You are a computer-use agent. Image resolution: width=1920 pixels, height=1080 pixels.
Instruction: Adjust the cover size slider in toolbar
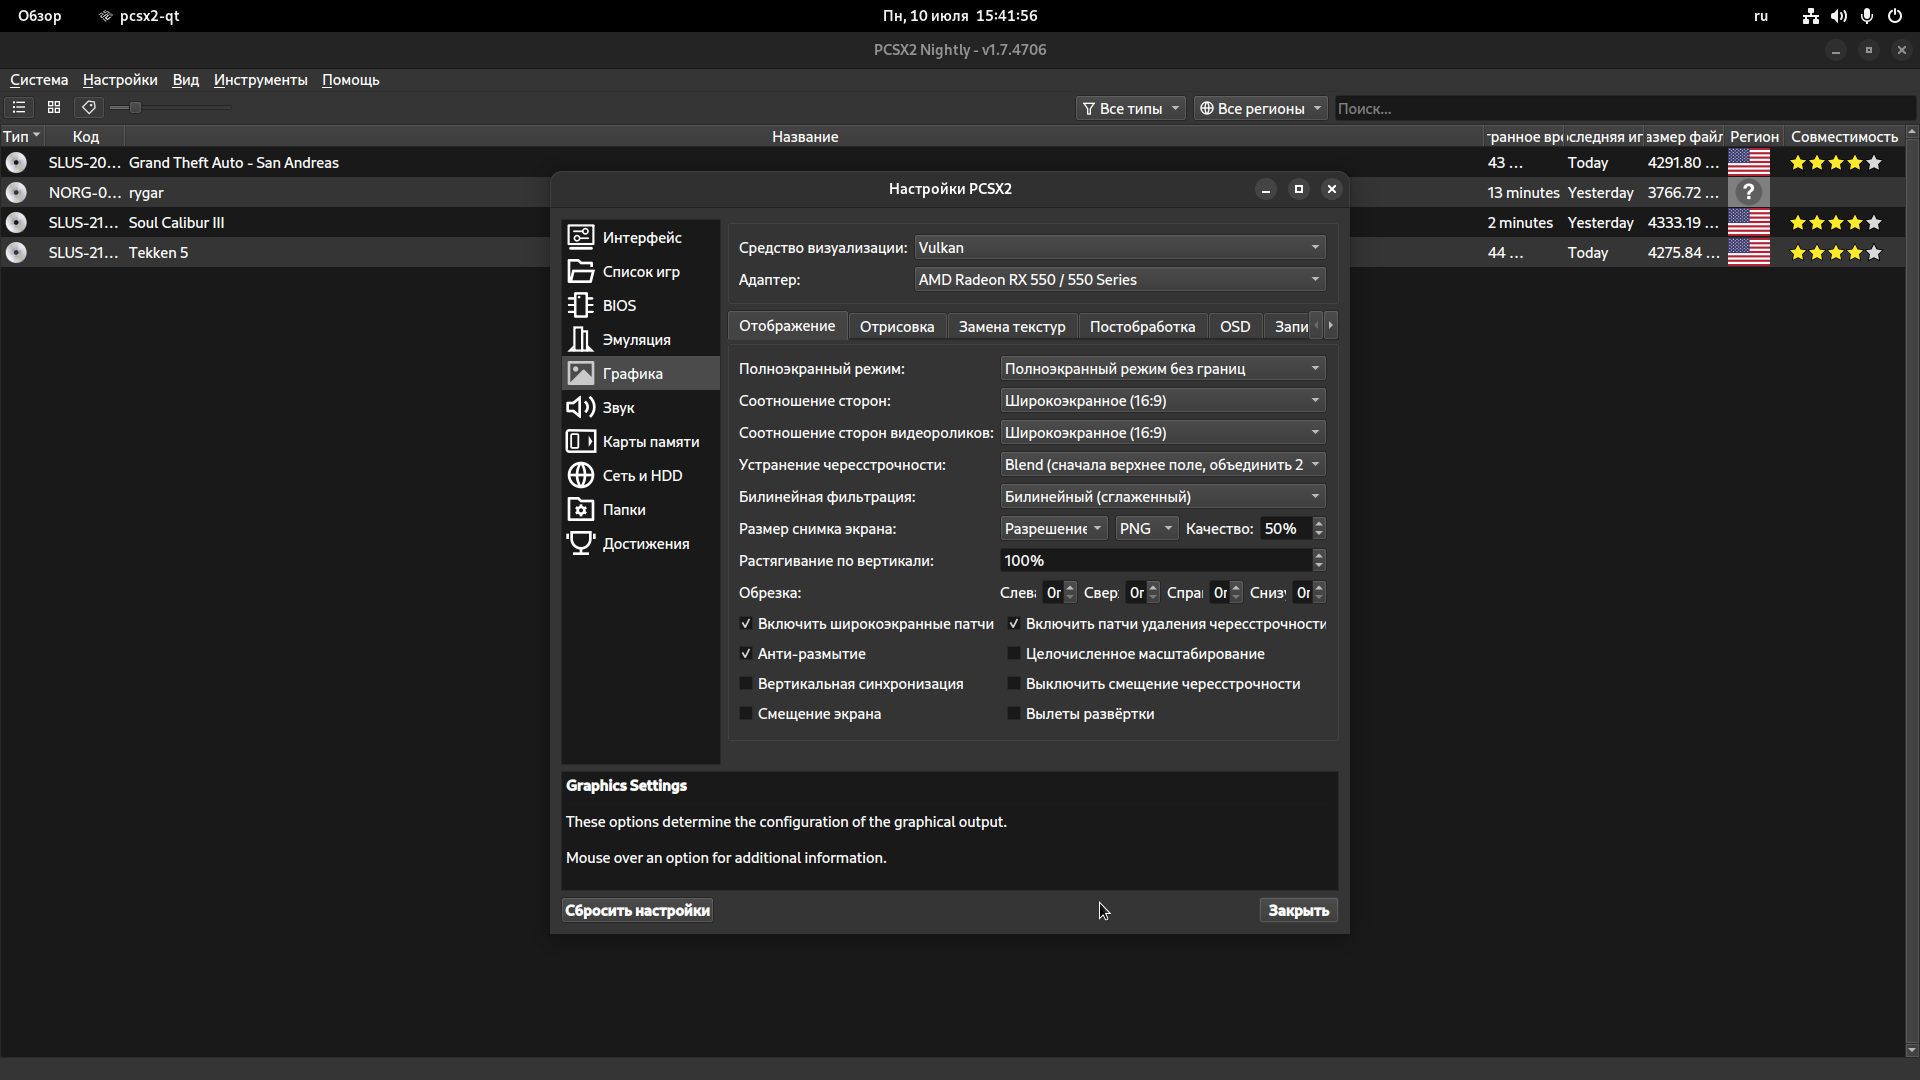coord(136,107)
